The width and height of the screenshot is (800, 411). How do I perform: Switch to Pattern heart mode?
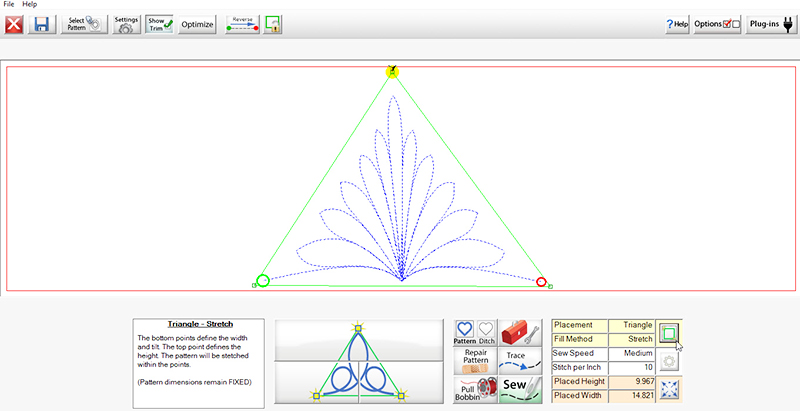[464, 333]
